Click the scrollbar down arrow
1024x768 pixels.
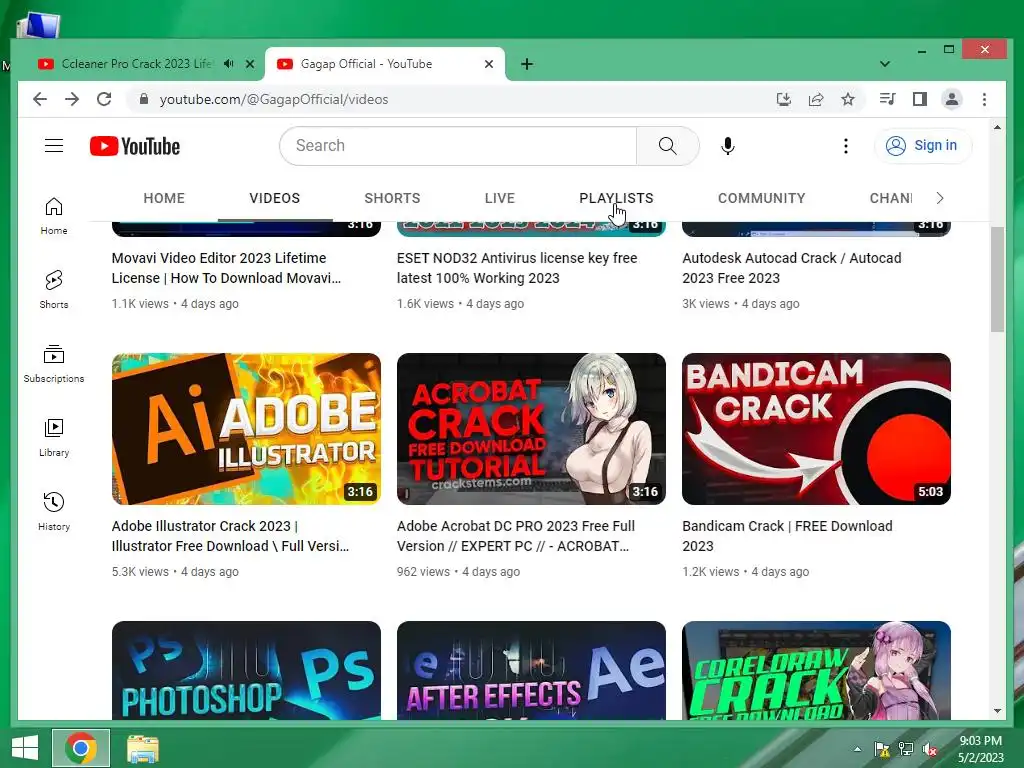tap(997, 711)
